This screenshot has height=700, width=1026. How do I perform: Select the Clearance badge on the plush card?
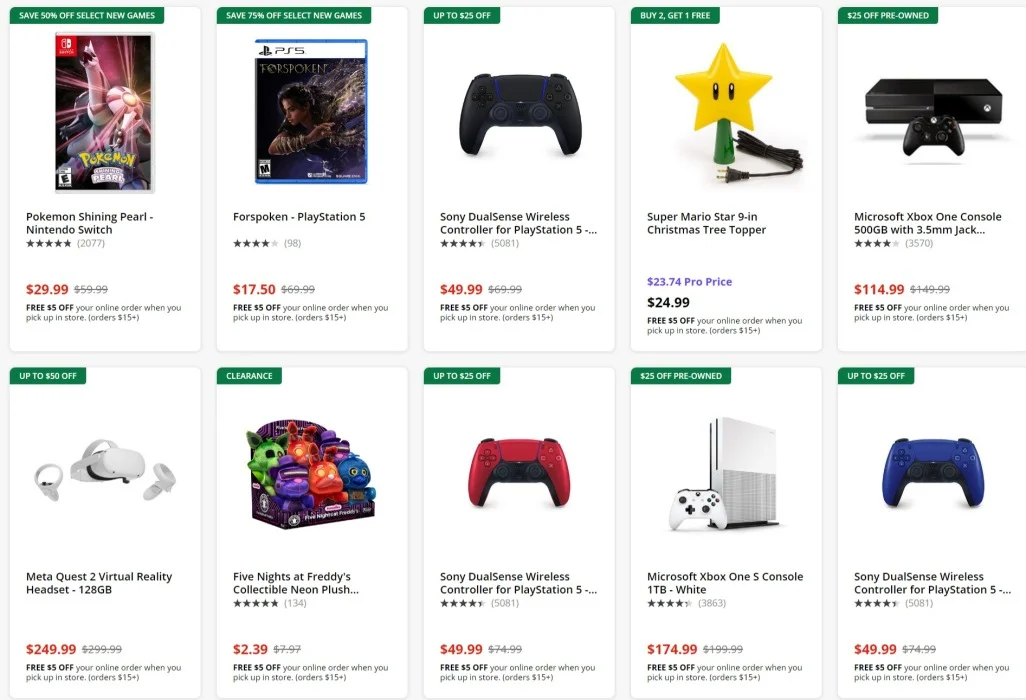tap(249, 376)
